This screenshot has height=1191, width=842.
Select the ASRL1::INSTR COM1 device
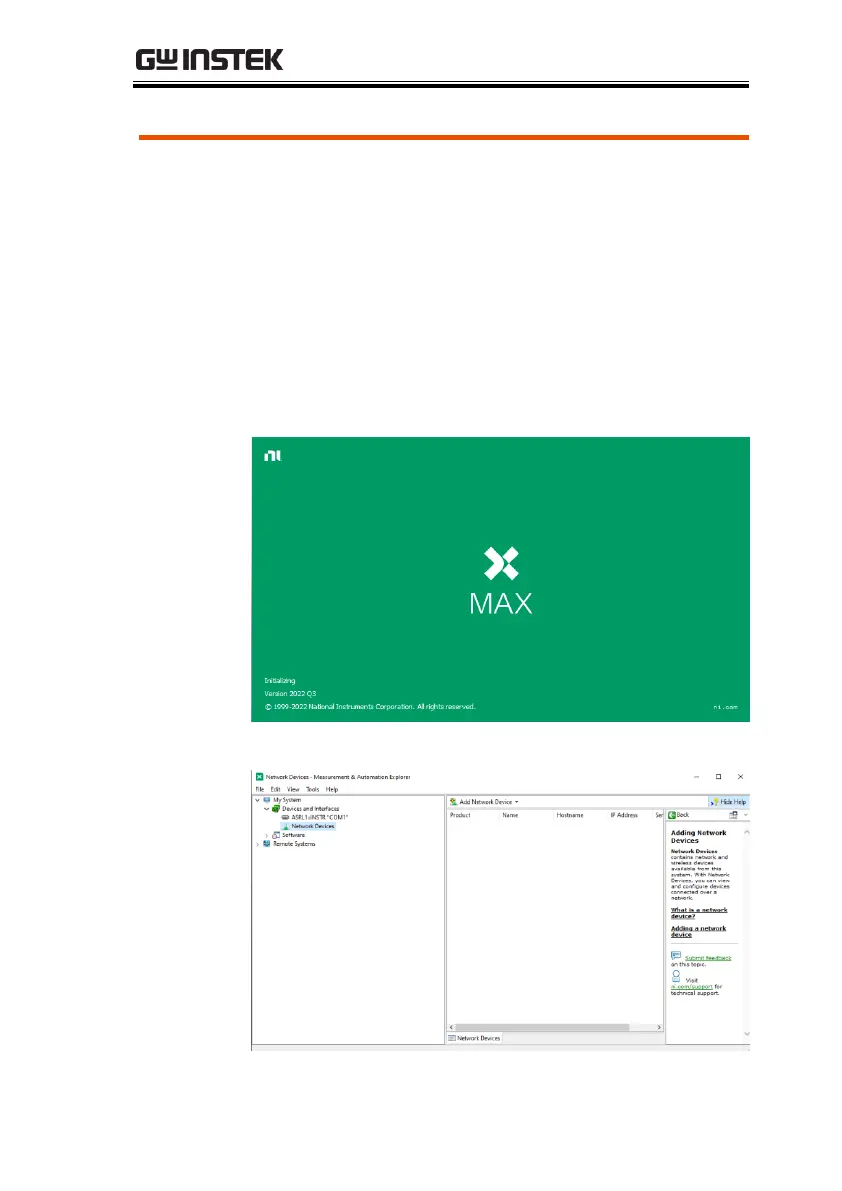pos(314,817)
